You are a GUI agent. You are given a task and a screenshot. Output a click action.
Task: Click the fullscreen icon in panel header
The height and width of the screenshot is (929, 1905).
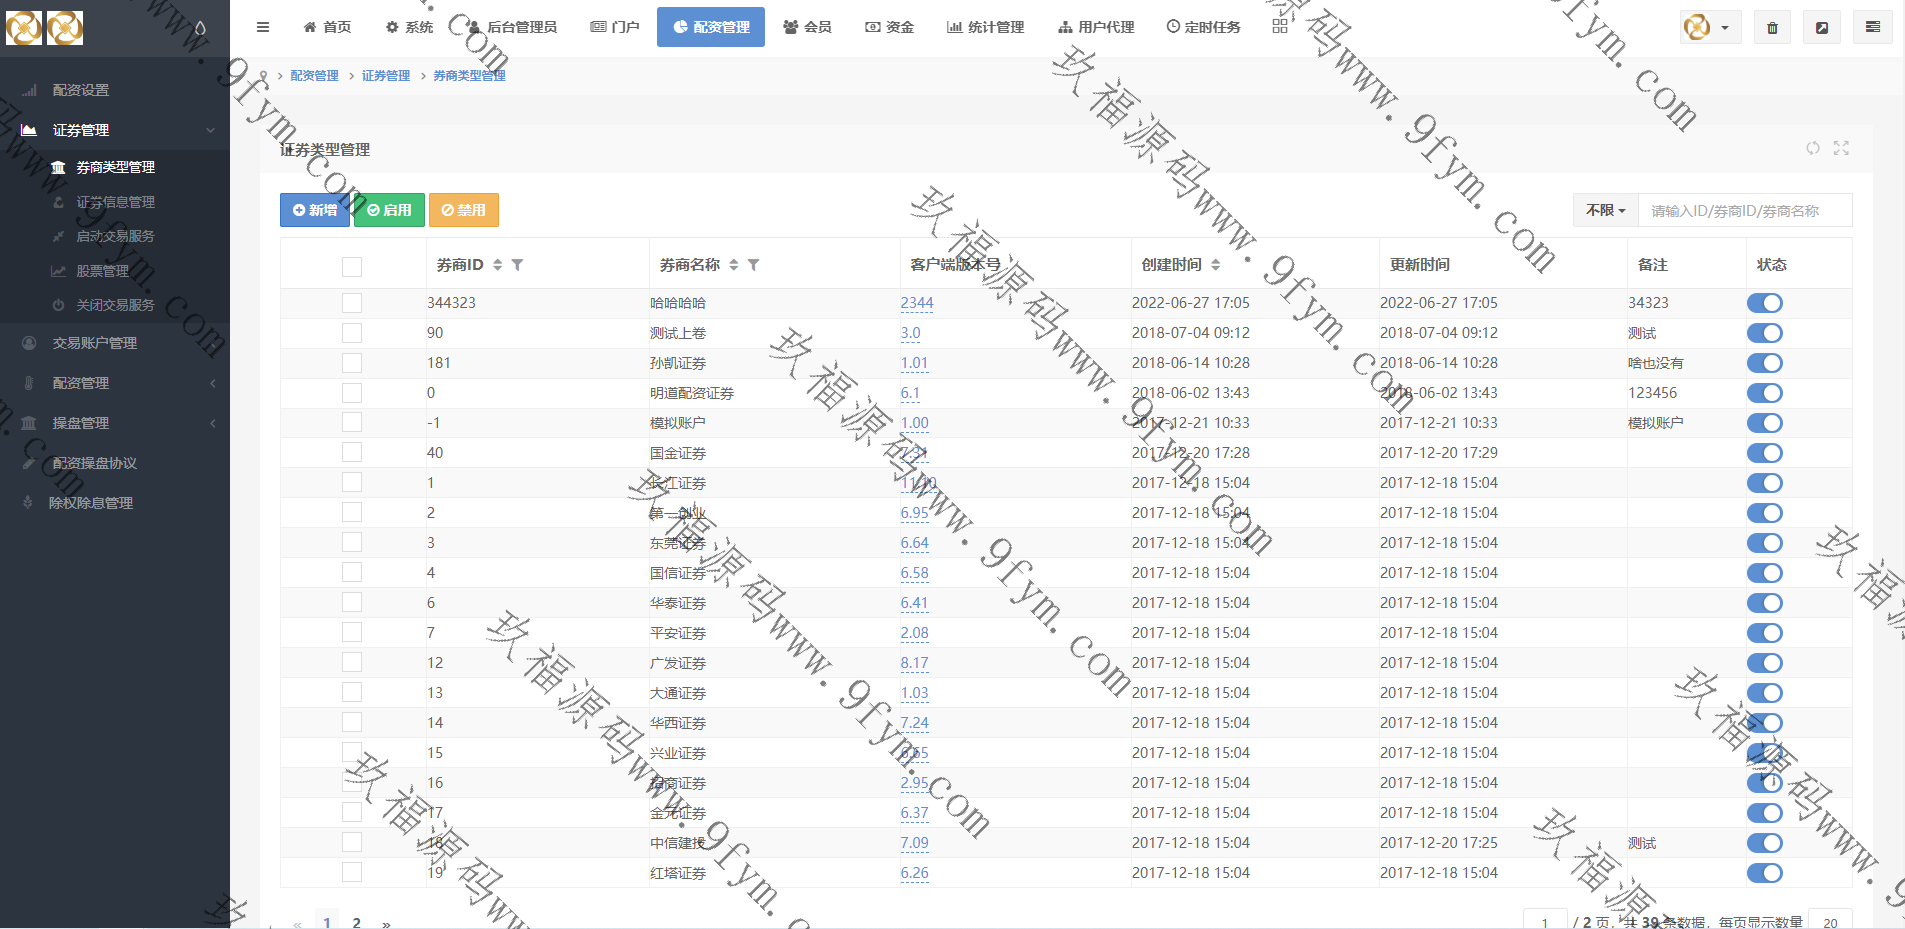[x=1841, y=148]
